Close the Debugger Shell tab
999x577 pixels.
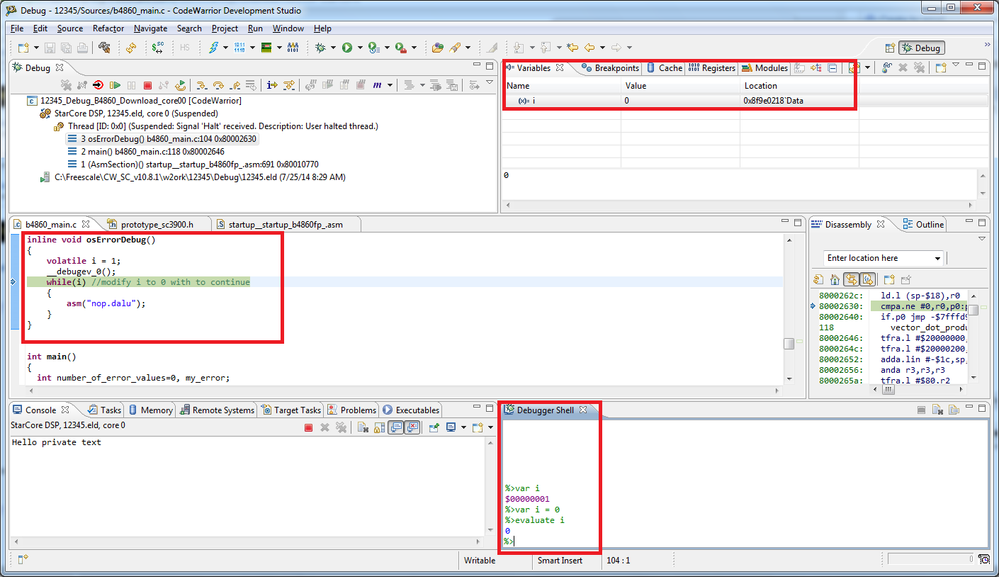pos(583,410)
